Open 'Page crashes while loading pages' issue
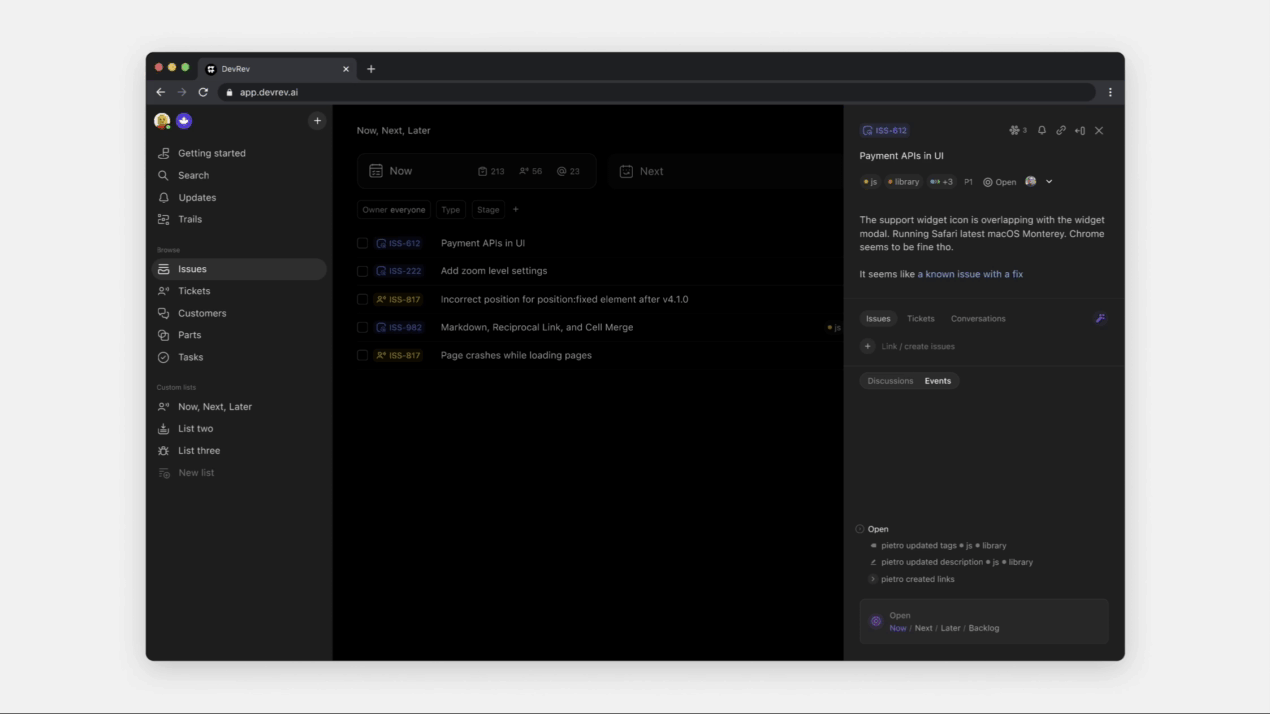This screenshot has width=1270, height=714. point(516,355)
